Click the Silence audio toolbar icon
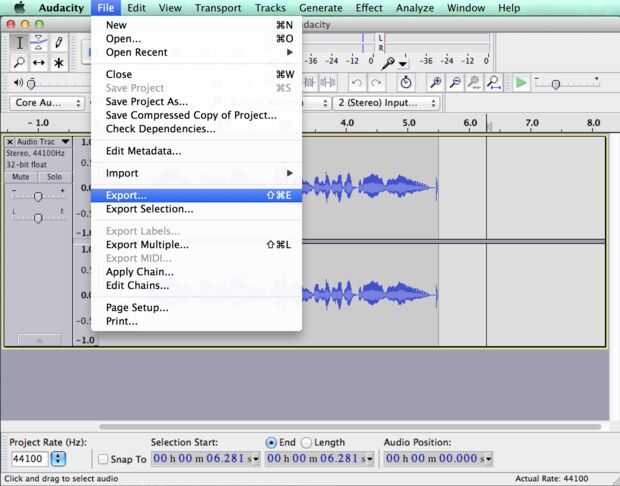The width and height of the screenshot is (620, 486). (x=328, y=83)
